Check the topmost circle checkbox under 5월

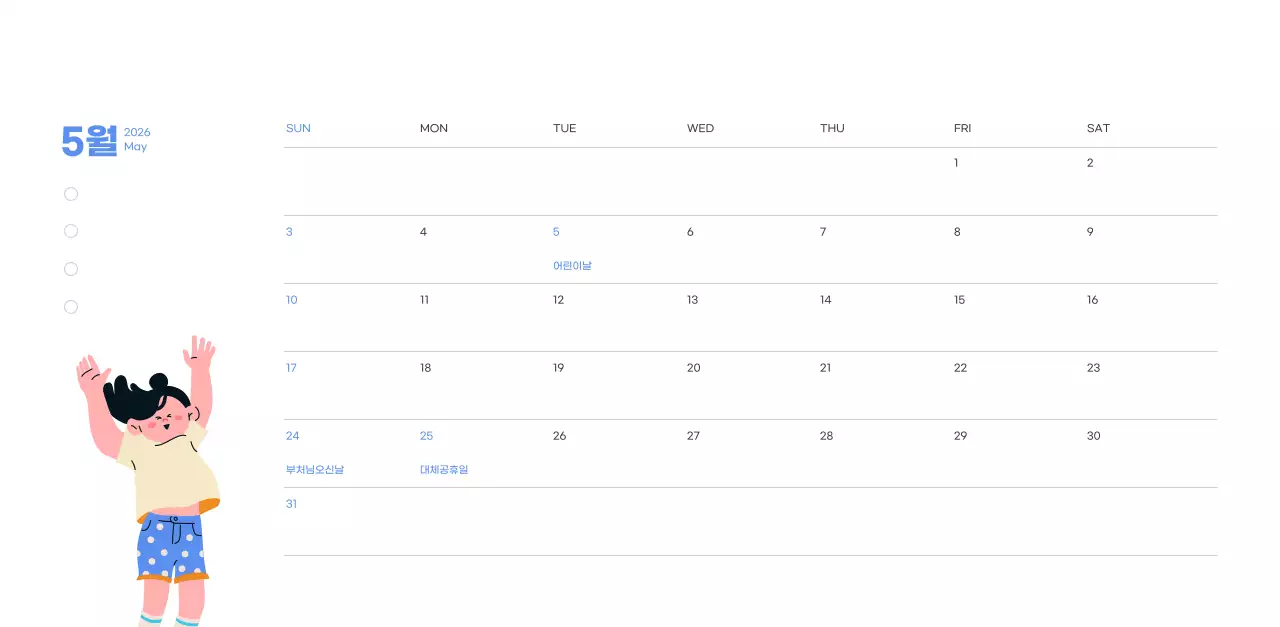[x=71, y=194]
